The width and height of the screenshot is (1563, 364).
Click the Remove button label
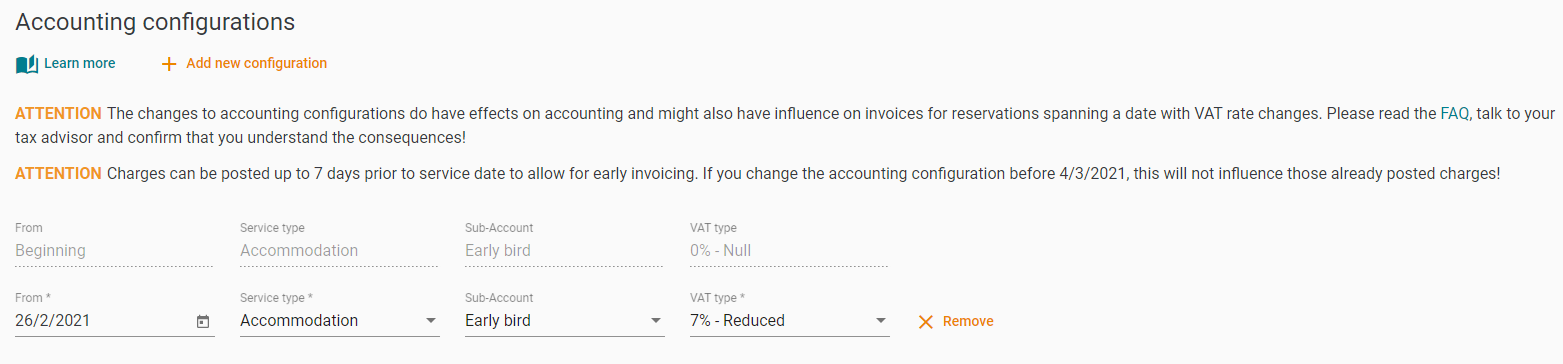coord(968,322)
